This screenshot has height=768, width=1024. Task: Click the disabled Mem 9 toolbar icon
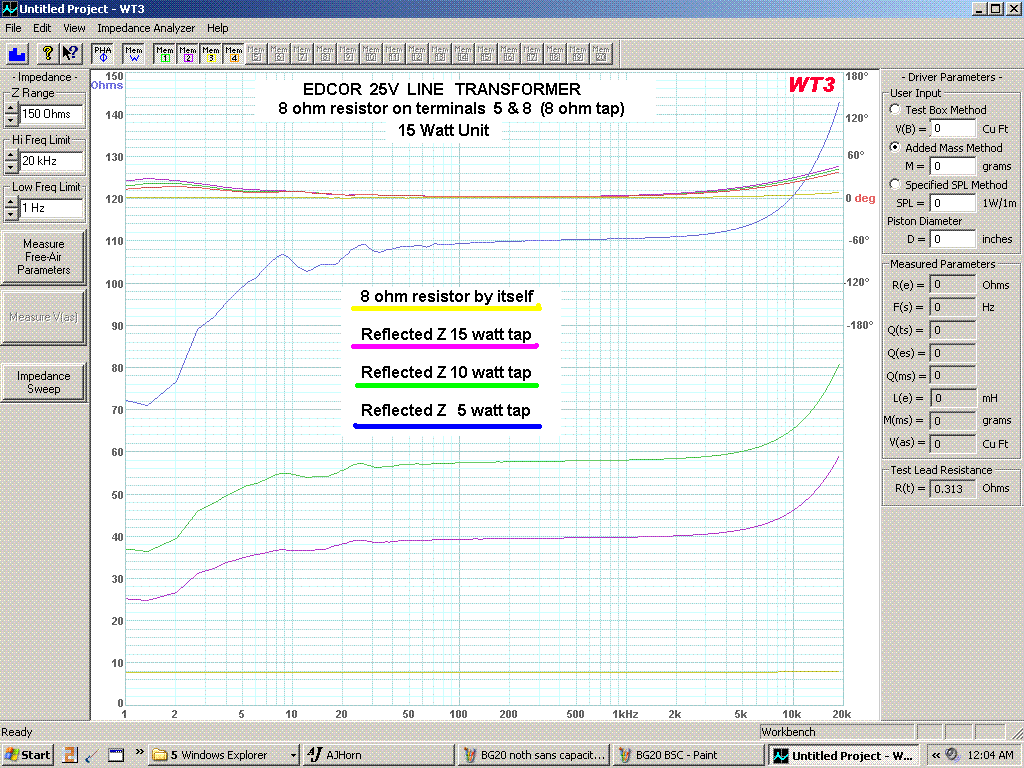(x=348, y=54)
